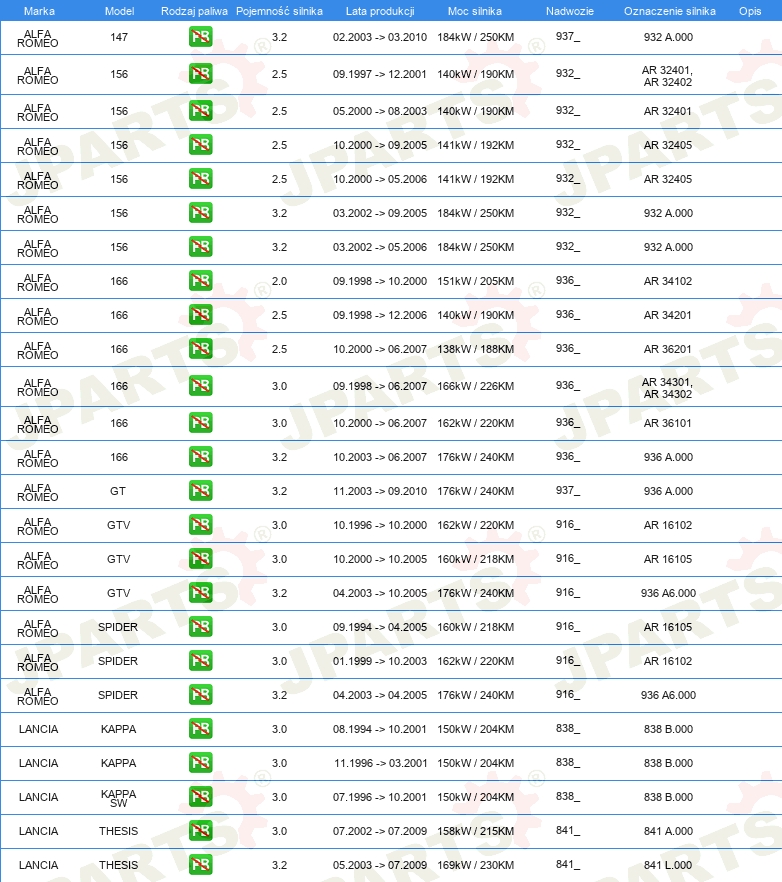Select the model cell reading 147

point(119,37)
